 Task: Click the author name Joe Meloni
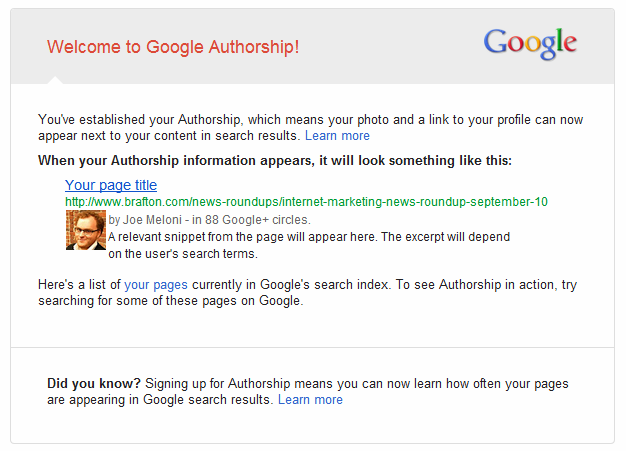146,219
